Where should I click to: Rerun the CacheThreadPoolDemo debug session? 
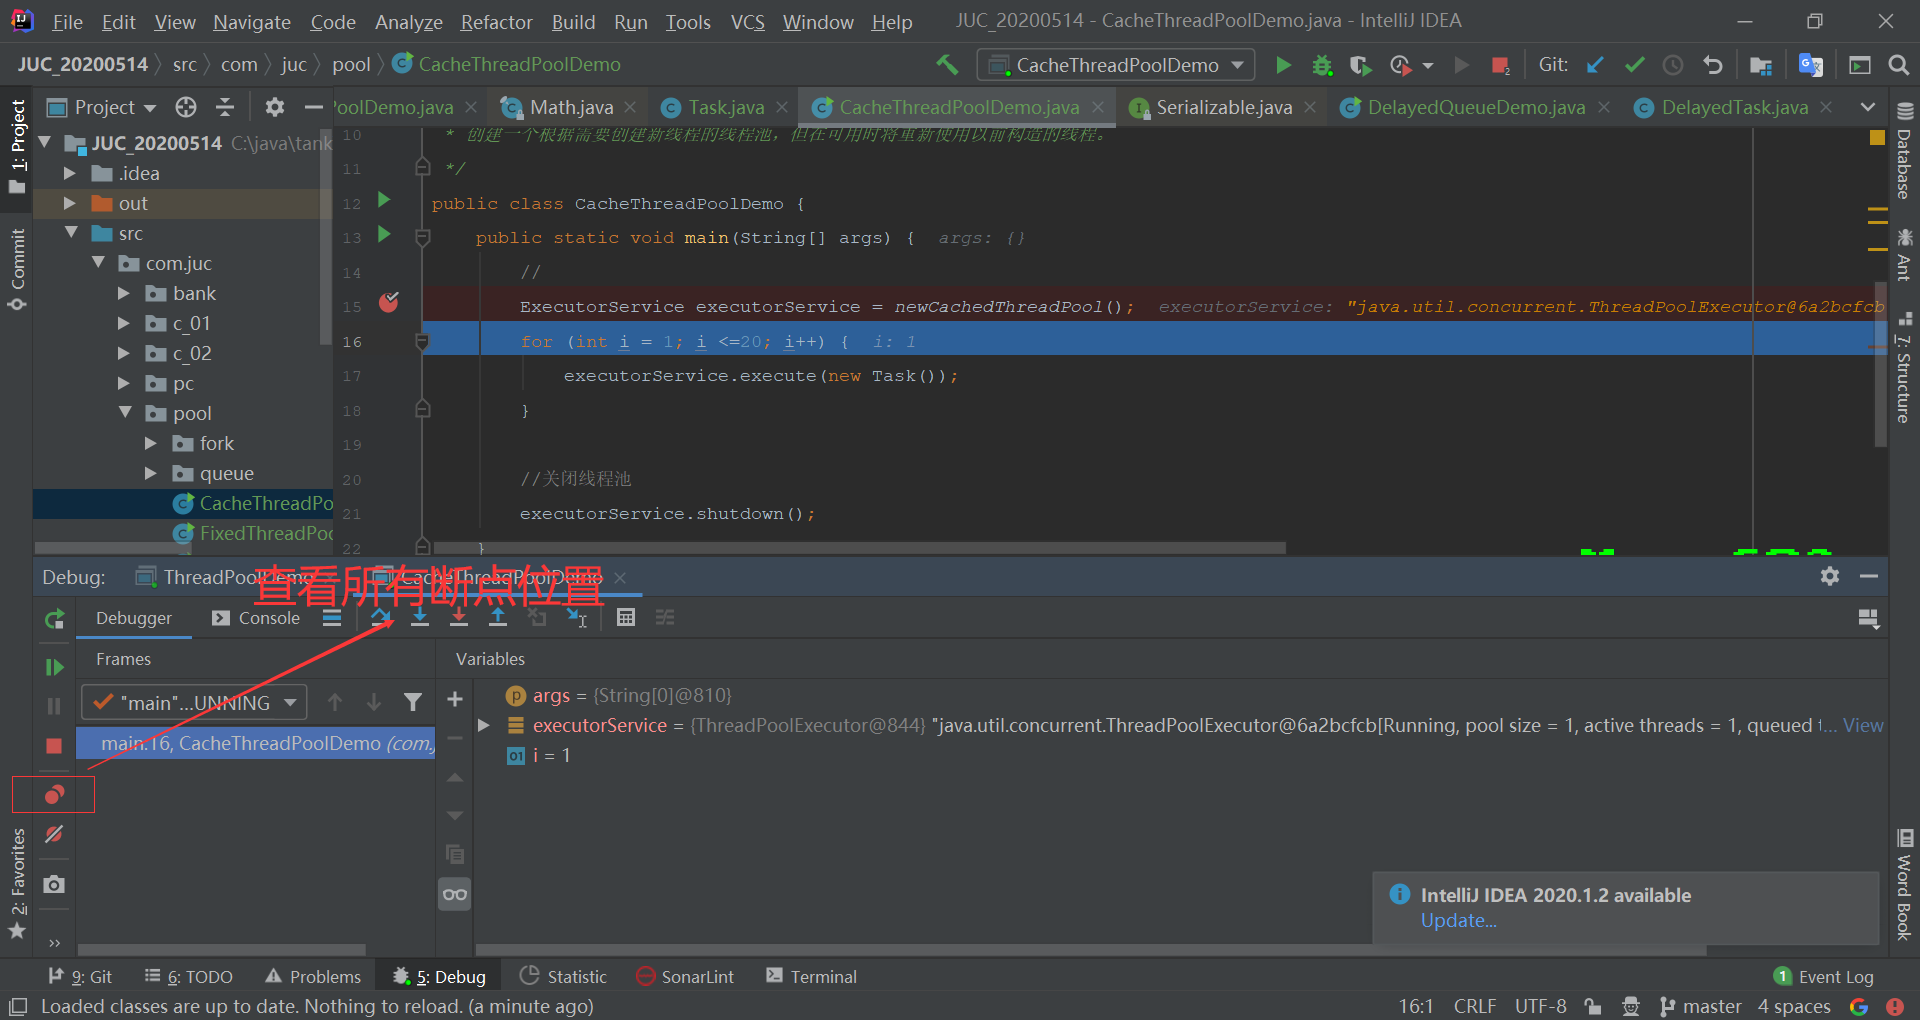pyautogui.click(x=54, y=620)
